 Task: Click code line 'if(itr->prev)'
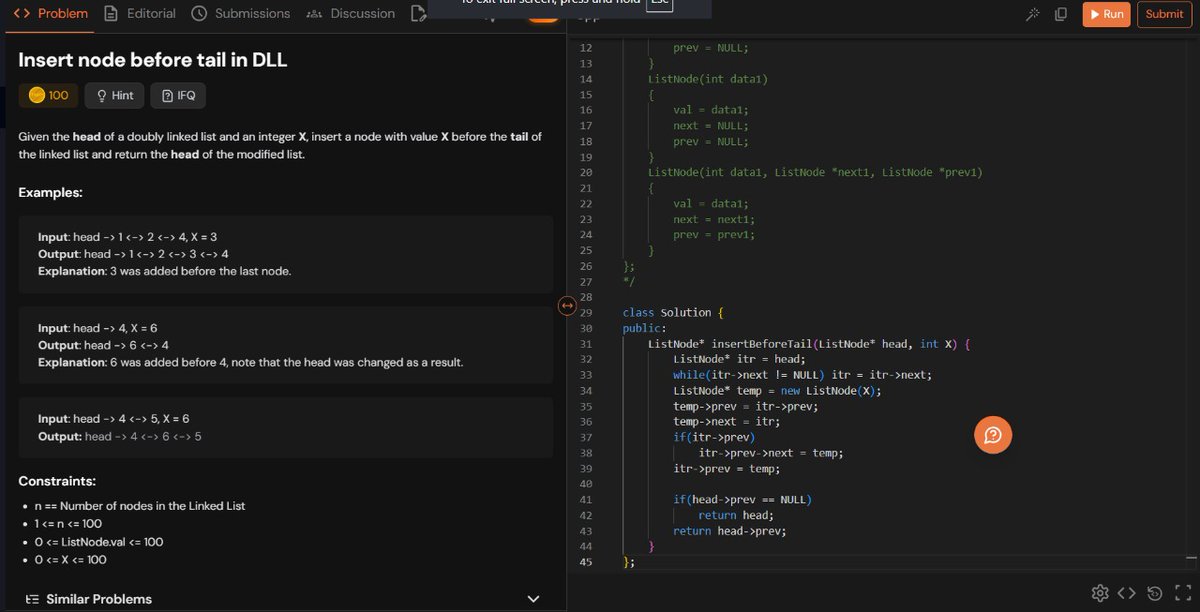coord(714,437)
